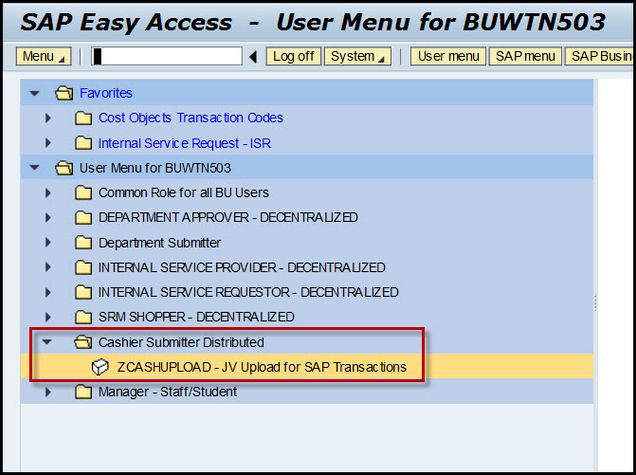Viewport: 636px width, 475px height.
Task: Click the SAP Business button
Action: pos(600,56)
